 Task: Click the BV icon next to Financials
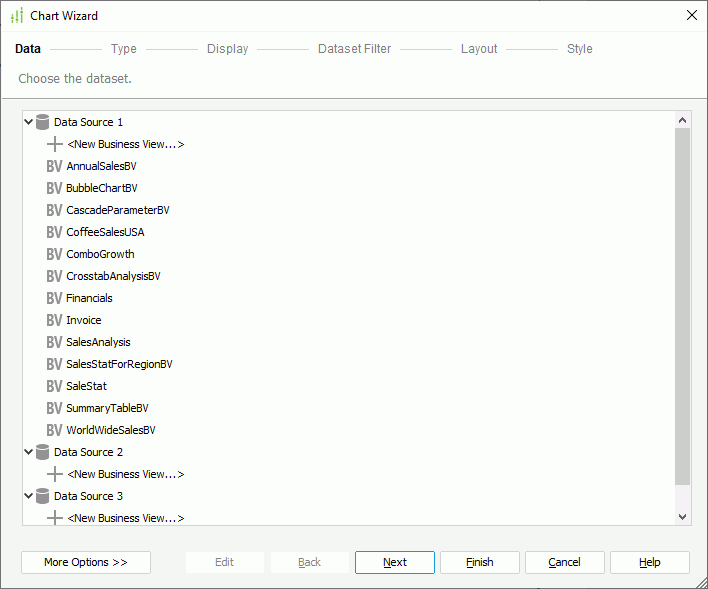click(x=54, y=298)
